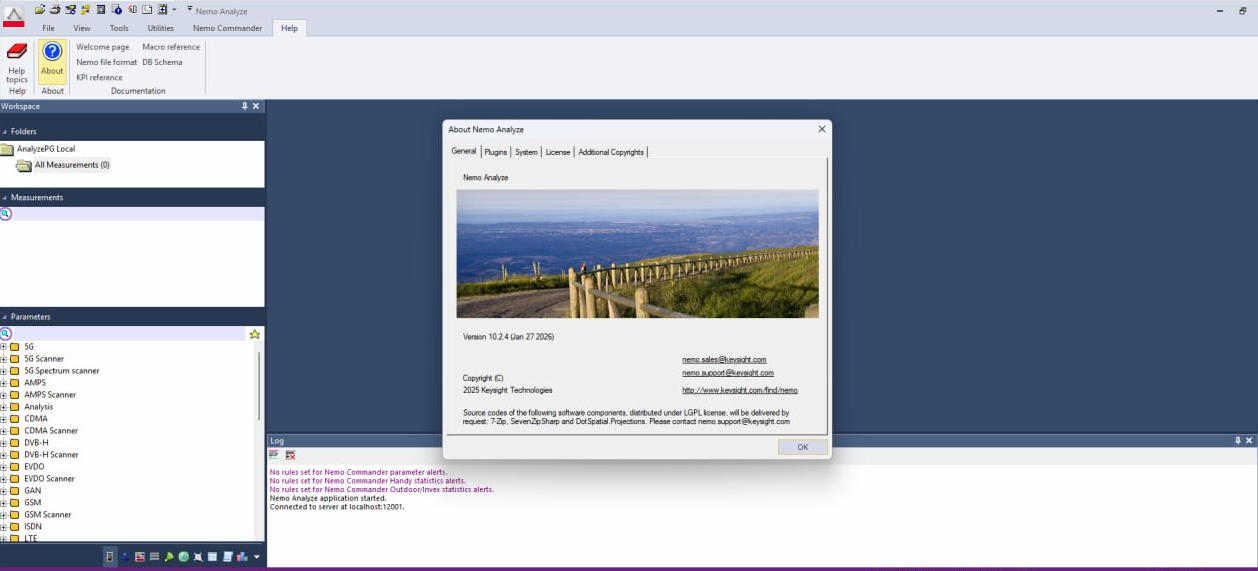The height and width of the screenshot is (571, 1258).
Task: Click the table grid icon in Workspace bottom toolbar
Action: (213, 557)
